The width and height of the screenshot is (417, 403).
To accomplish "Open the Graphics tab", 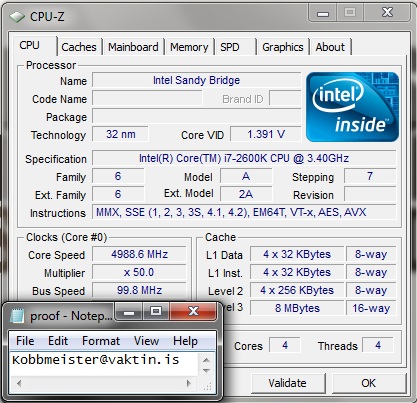I will (283, 47).
